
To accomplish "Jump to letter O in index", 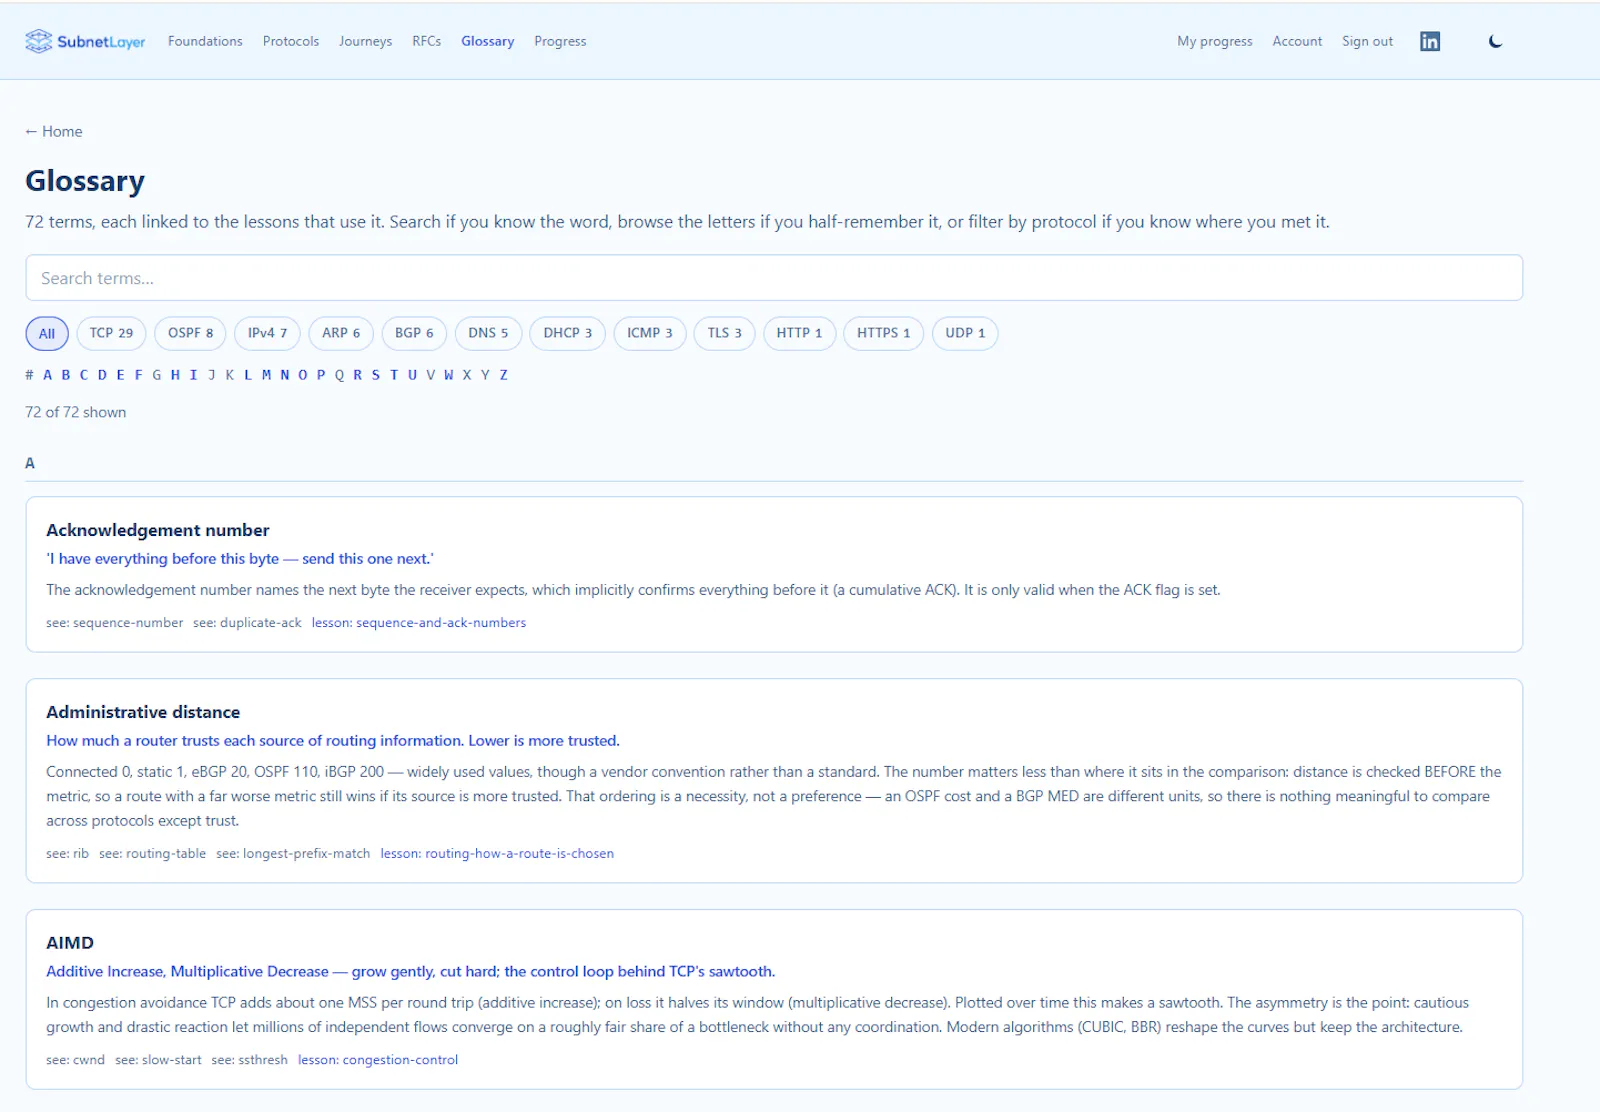I will 303,375.
